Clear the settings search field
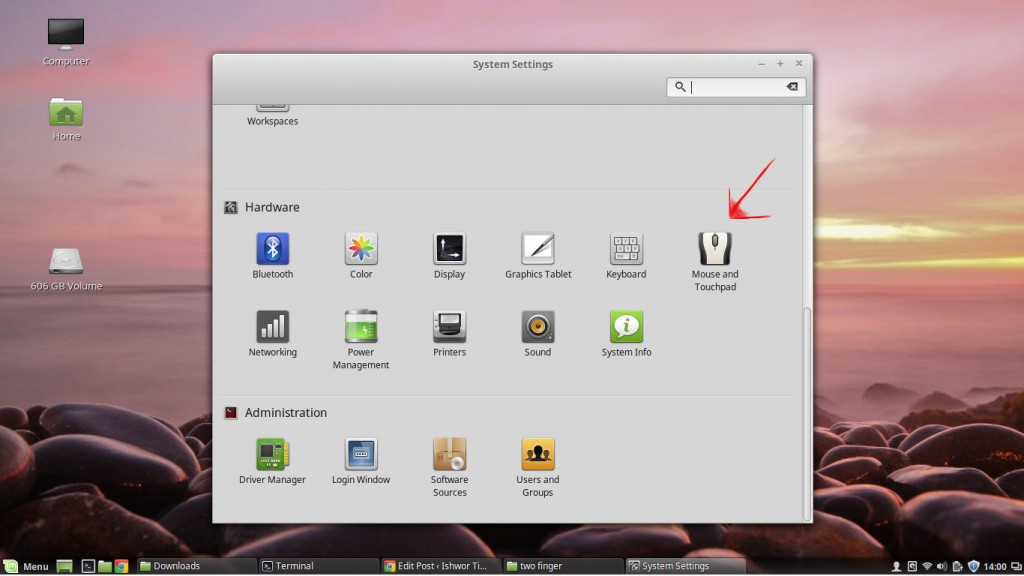 792,87
